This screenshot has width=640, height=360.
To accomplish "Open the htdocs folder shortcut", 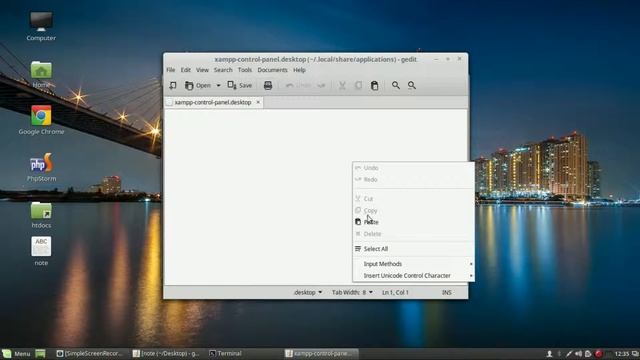I will 41,215.
